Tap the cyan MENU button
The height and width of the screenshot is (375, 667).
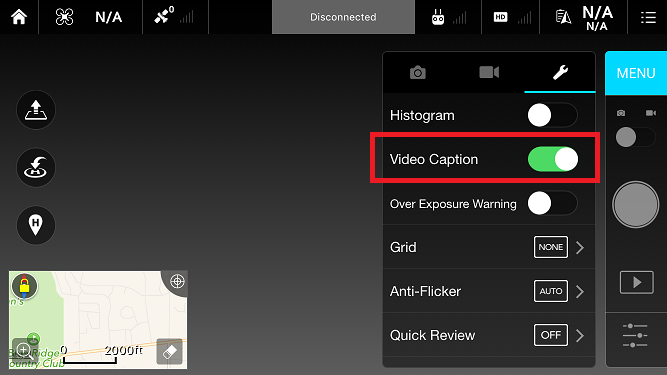(x=636, y=73)
